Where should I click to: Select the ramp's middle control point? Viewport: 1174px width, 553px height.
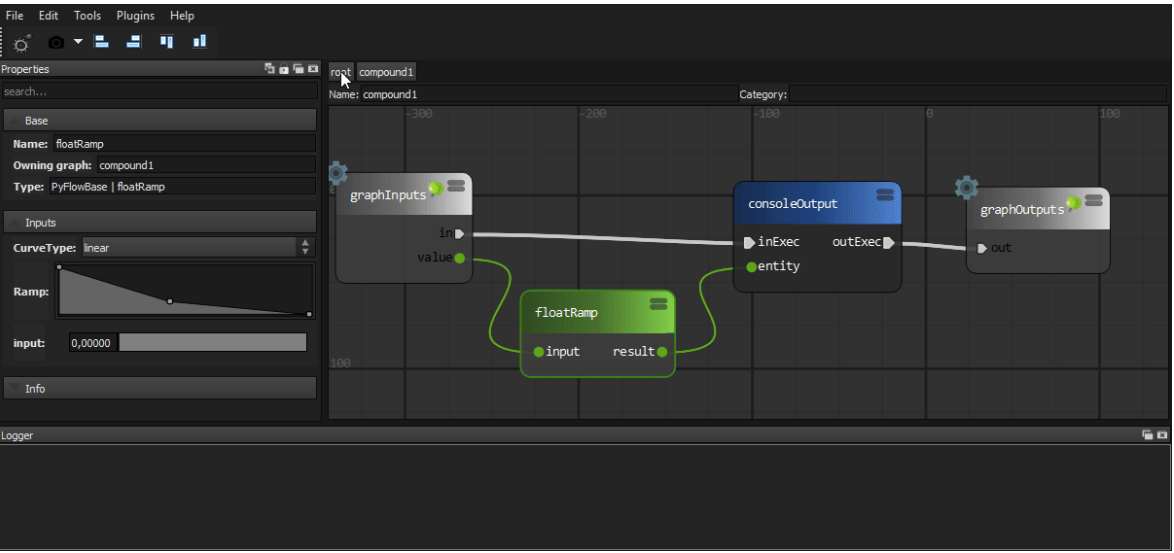tap(170, 301)
